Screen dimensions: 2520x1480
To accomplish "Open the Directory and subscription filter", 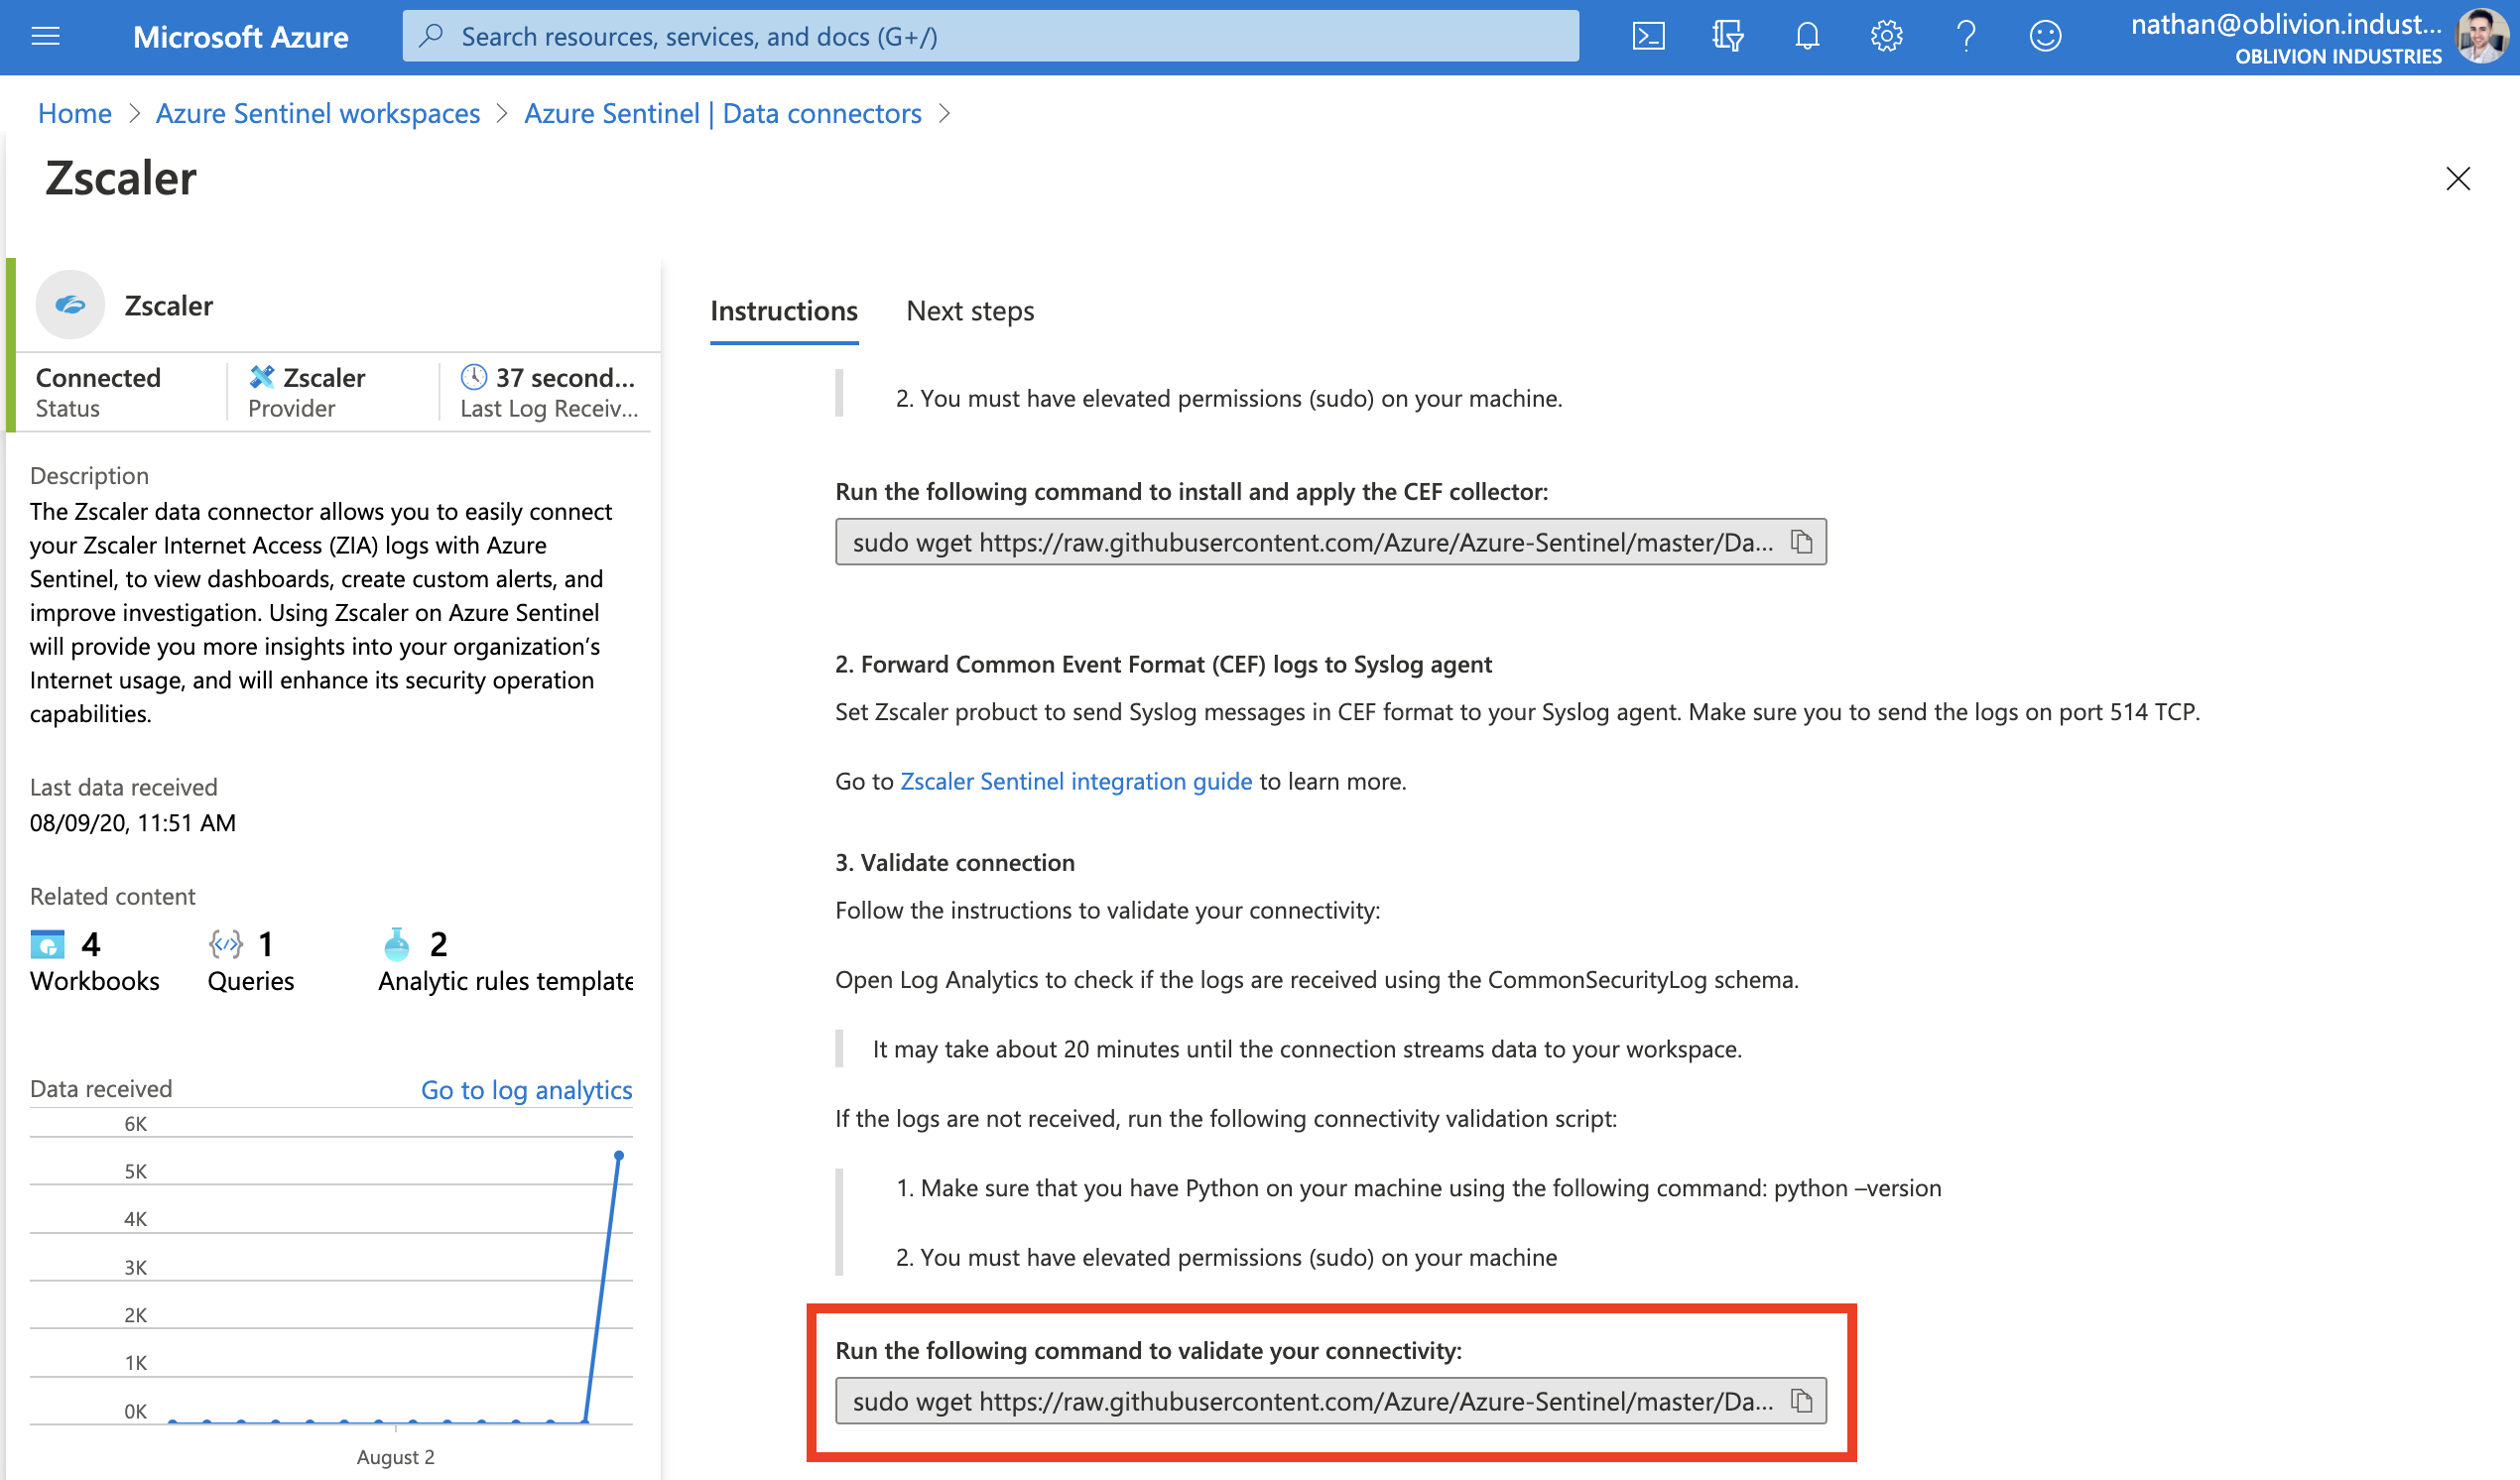I will (x=1727, y=37).
